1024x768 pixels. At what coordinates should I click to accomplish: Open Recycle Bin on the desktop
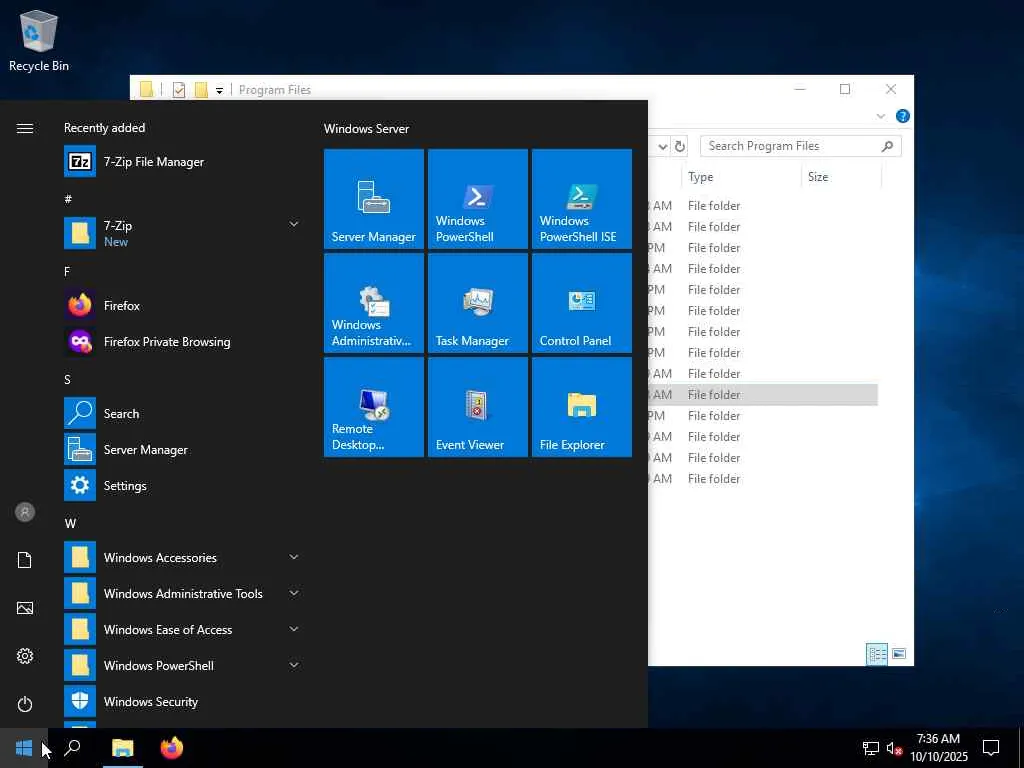39,40
